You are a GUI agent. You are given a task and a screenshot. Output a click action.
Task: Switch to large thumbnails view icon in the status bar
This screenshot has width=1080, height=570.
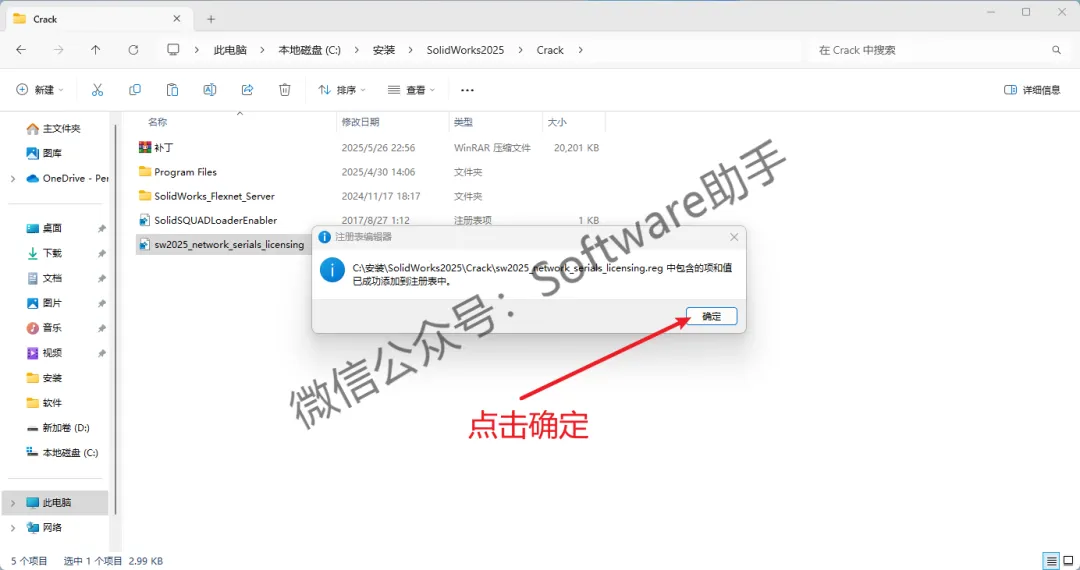1068,560
